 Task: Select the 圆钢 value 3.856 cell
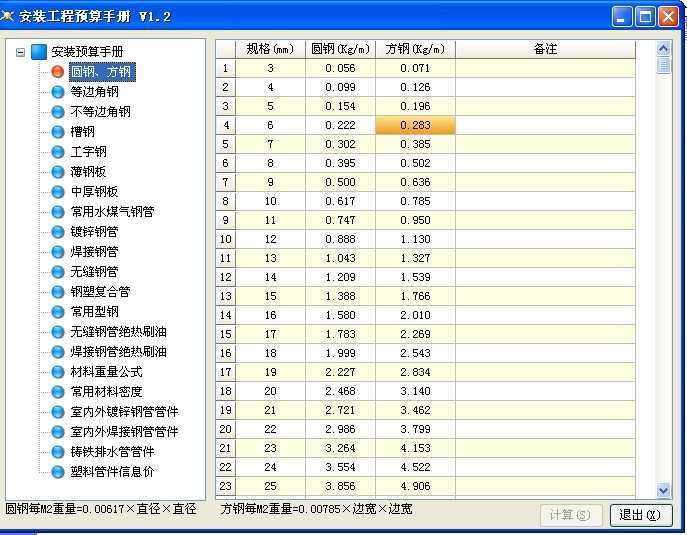340,486
